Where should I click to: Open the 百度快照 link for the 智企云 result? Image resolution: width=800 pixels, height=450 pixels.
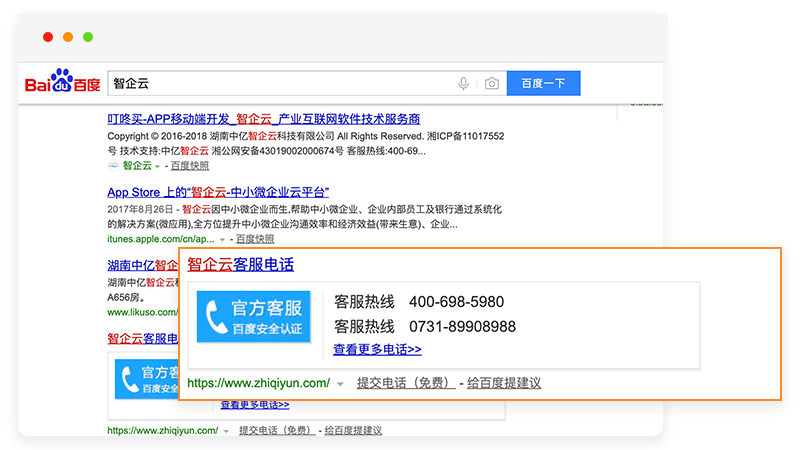pyautogui.click(x=190, y=166)
